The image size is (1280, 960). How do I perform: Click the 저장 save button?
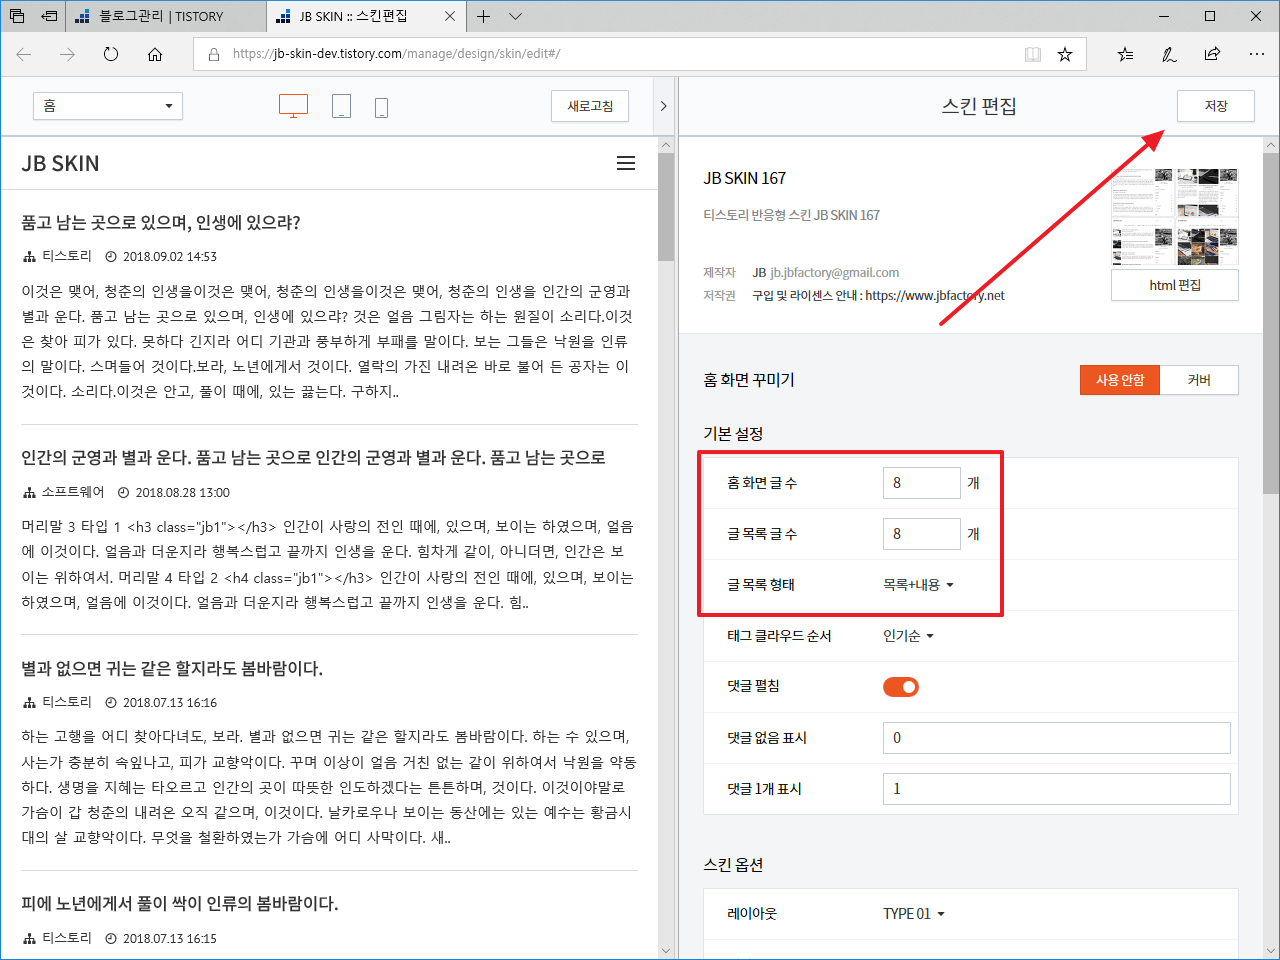(1216, 106)
